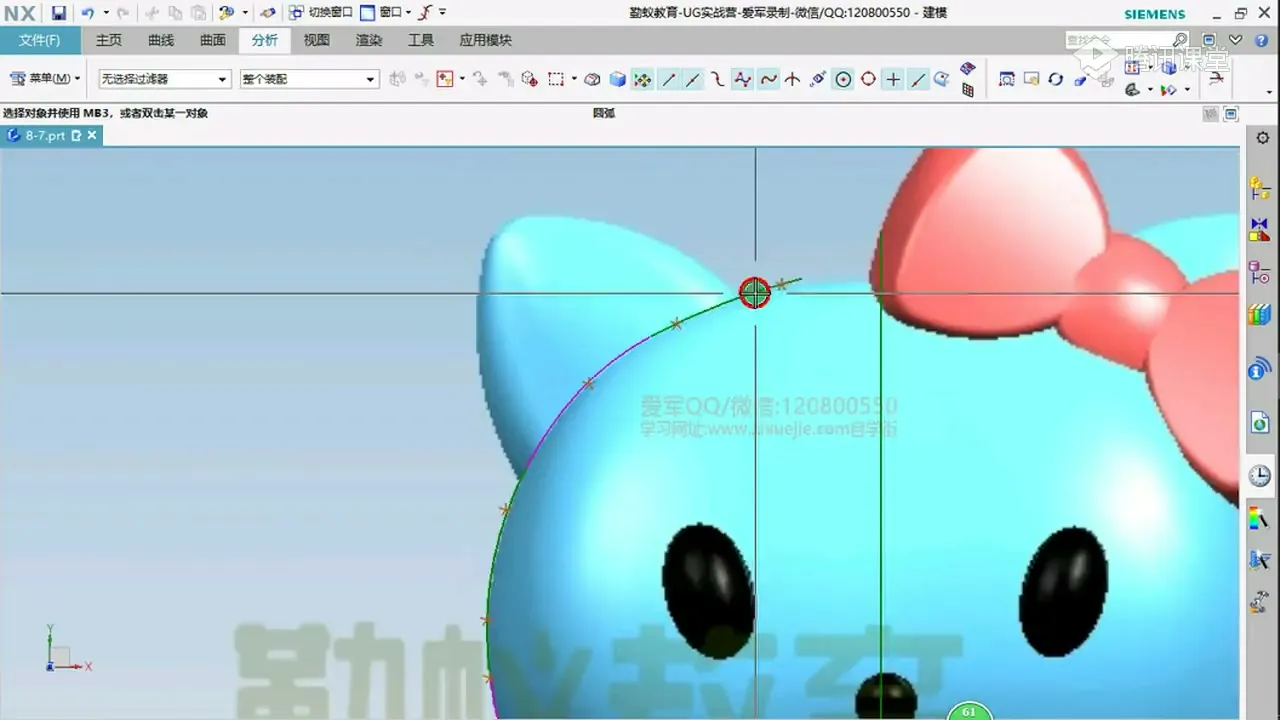1280x720 pixels.
Task: Open the Assembly Navigator sidebar icon
Action: coord(1259,188)
